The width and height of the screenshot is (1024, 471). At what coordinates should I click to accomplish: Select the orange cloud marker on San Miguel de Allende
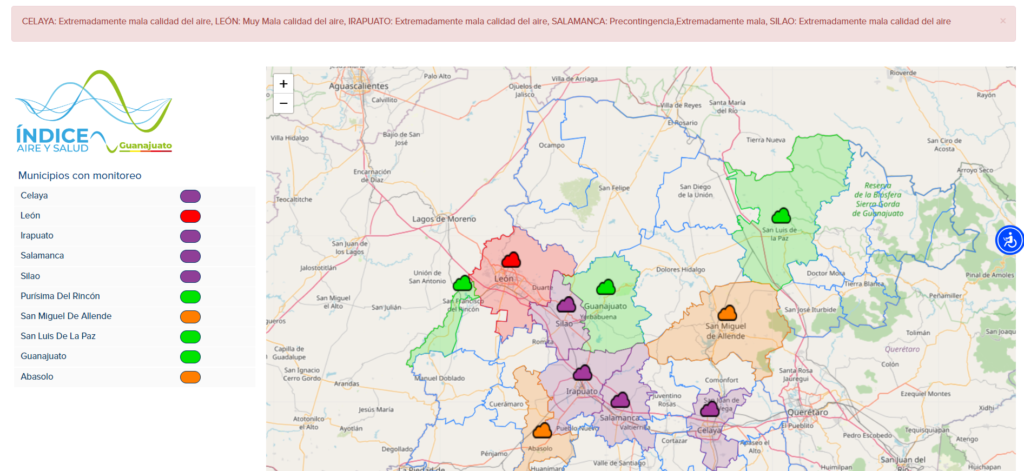(727, 313)
